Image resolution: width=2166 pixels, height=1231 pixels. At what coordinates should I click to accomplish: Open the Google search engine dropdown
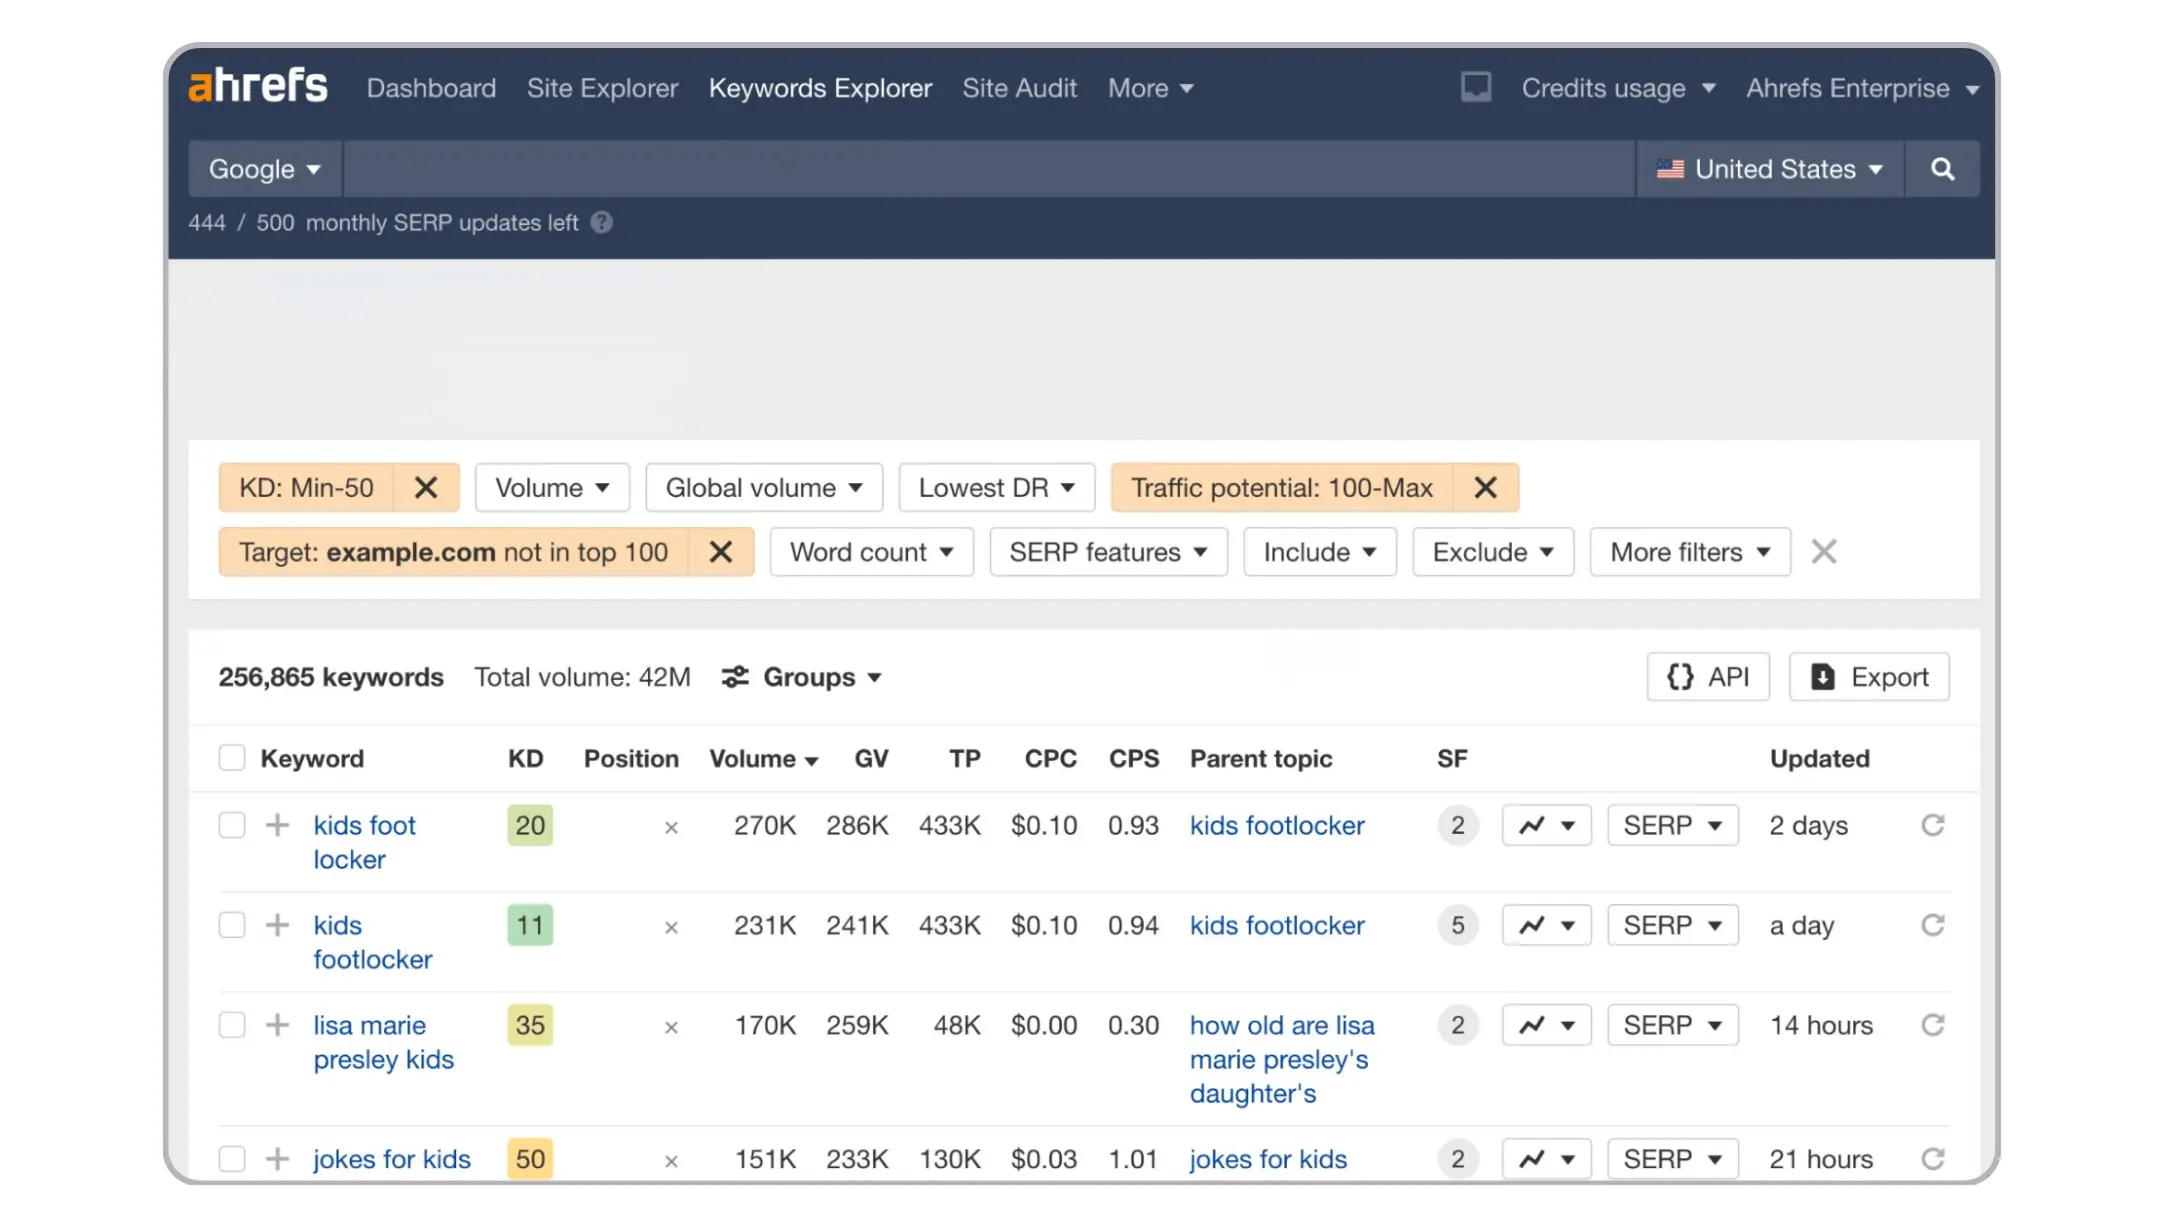[263, 169]
